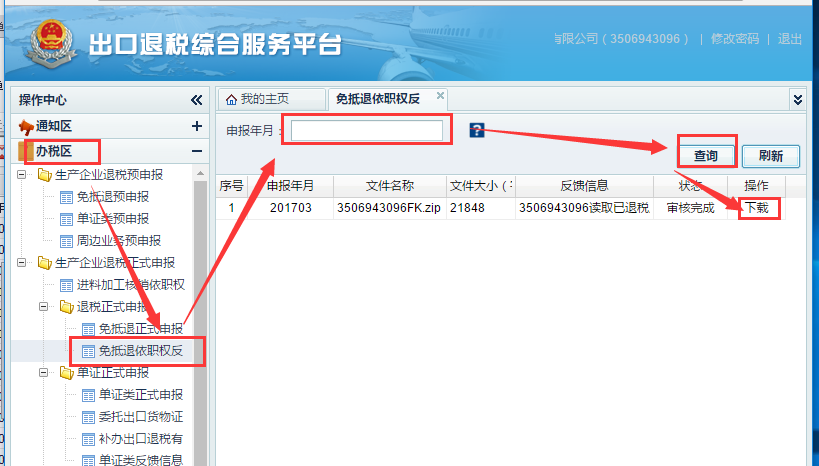Collapse 生产企业退税正式申报 tree folder
819x466 pixels.
coord(22,263)
